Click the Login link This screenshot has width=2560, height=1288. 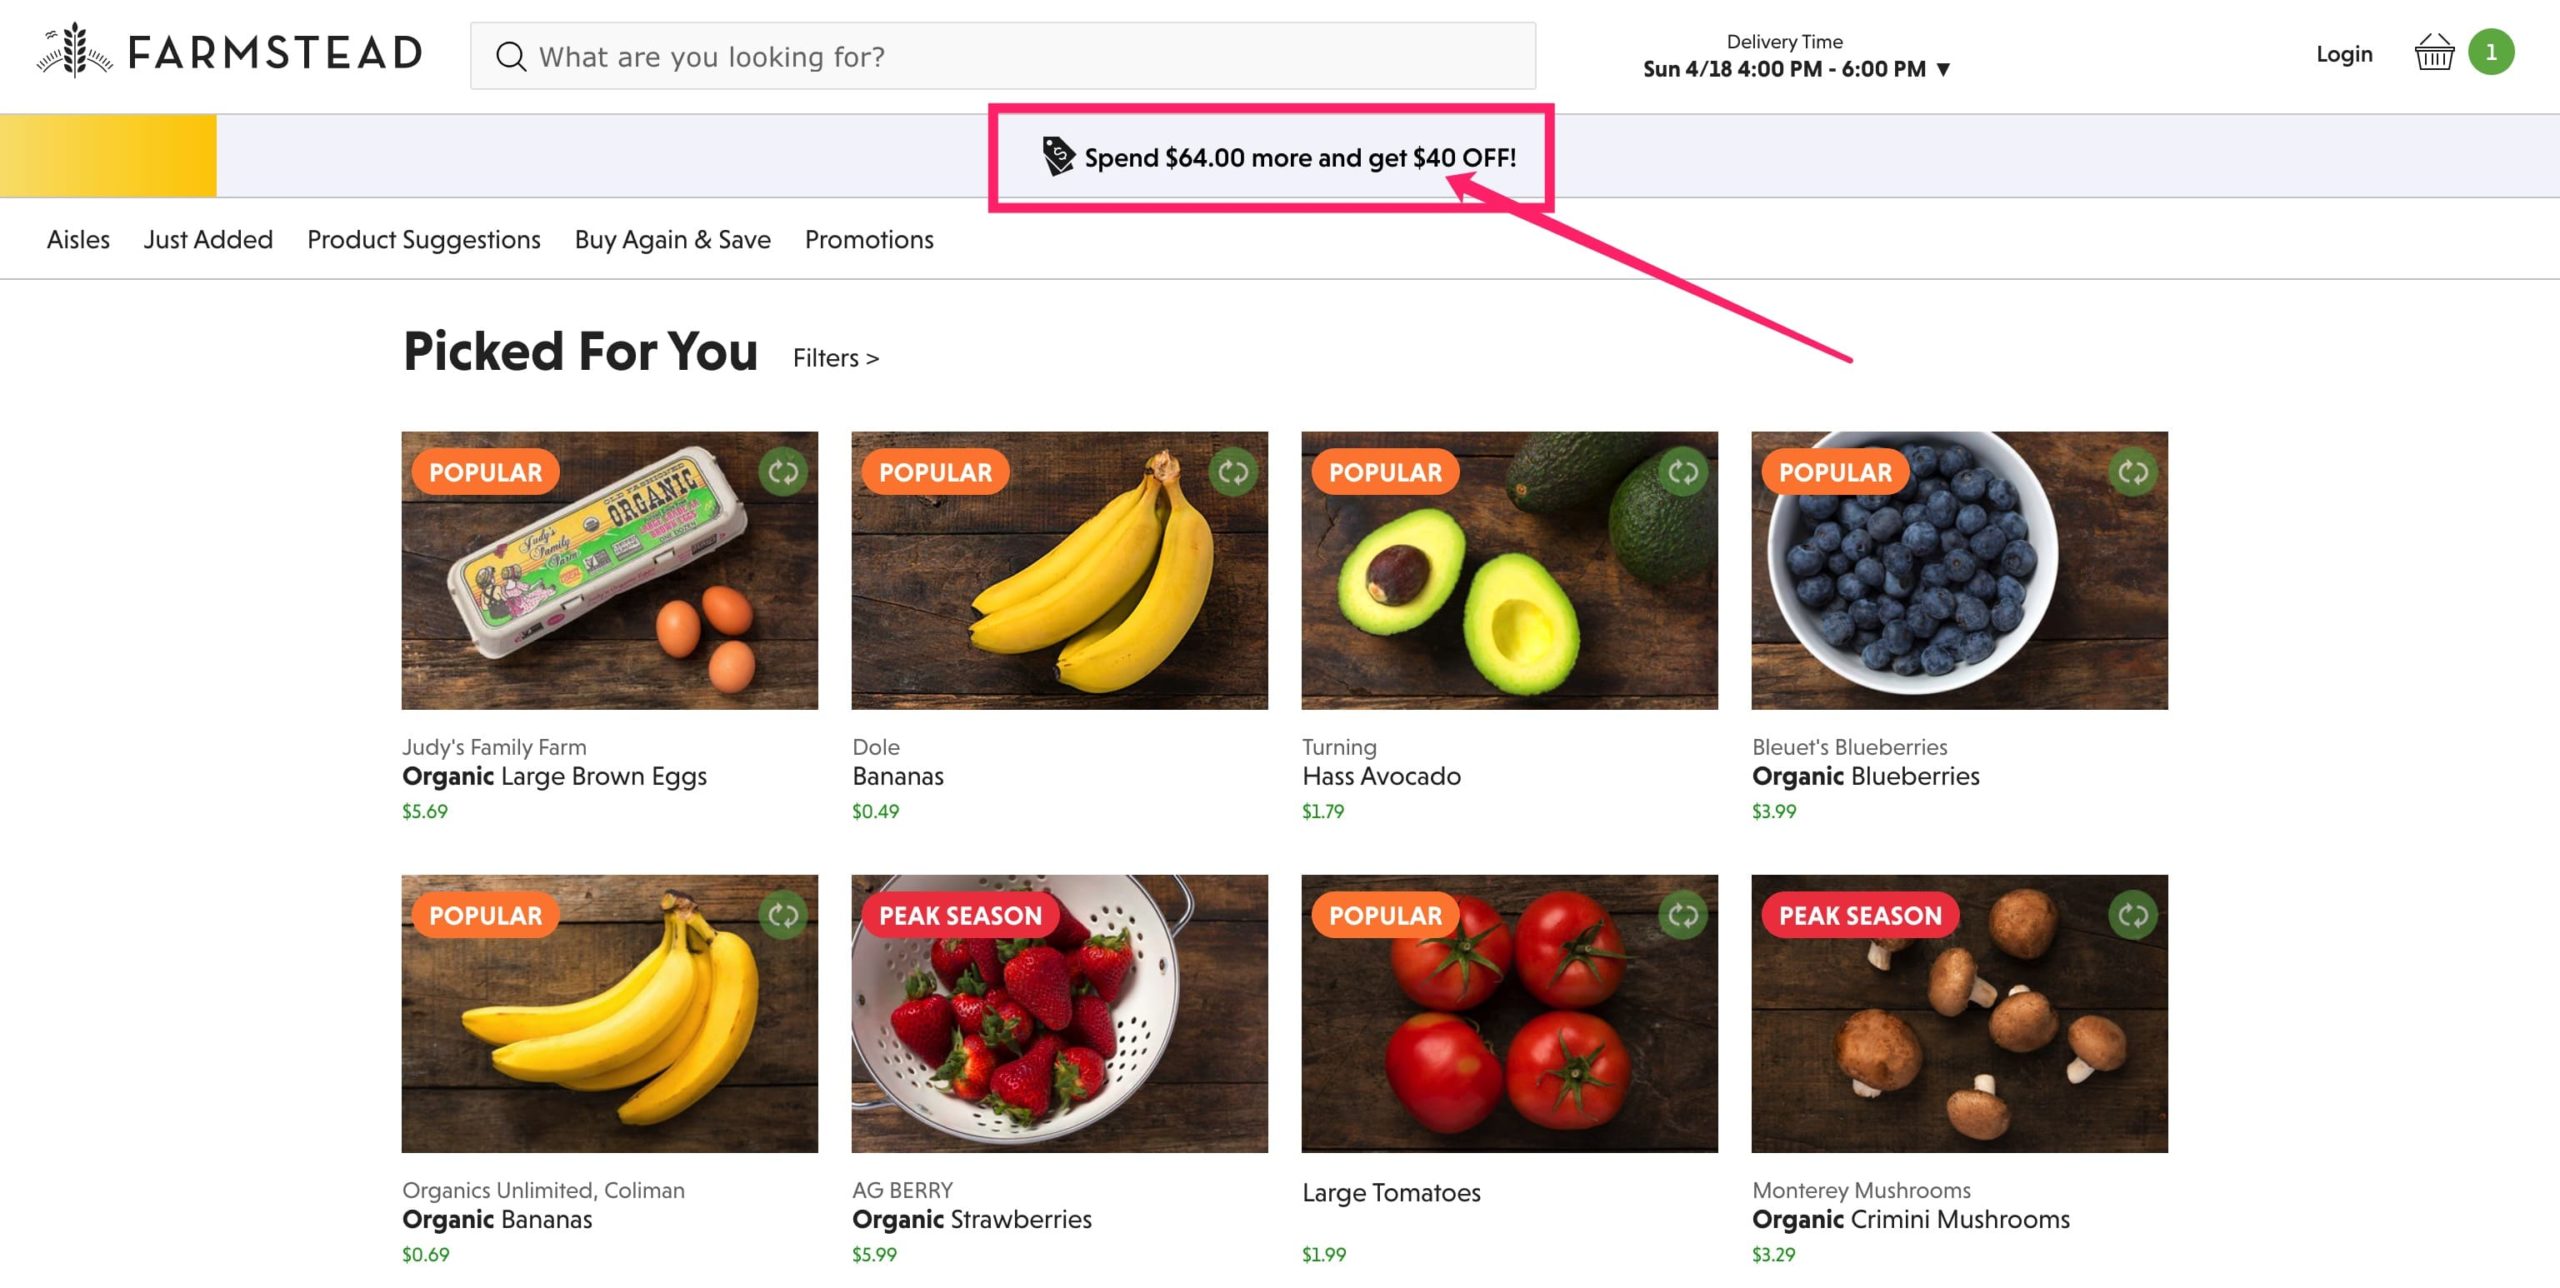coord(2344,54)
